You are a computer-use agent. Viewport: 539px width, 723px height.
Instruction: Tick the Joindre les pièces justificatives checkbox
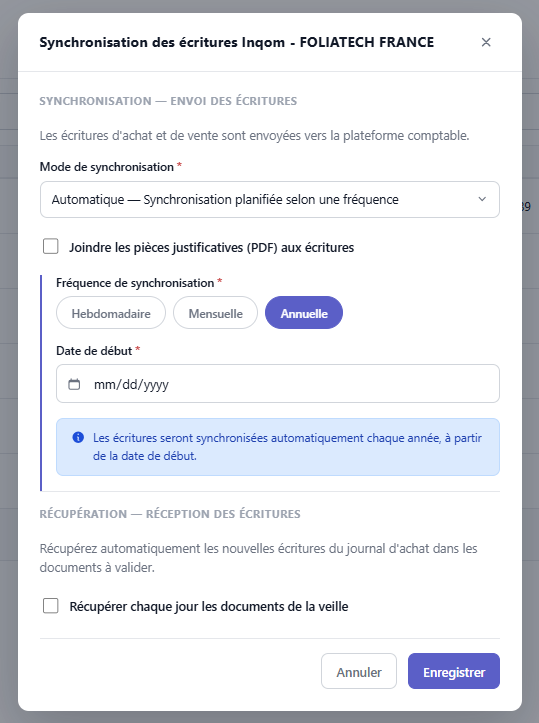pos(51,247)
